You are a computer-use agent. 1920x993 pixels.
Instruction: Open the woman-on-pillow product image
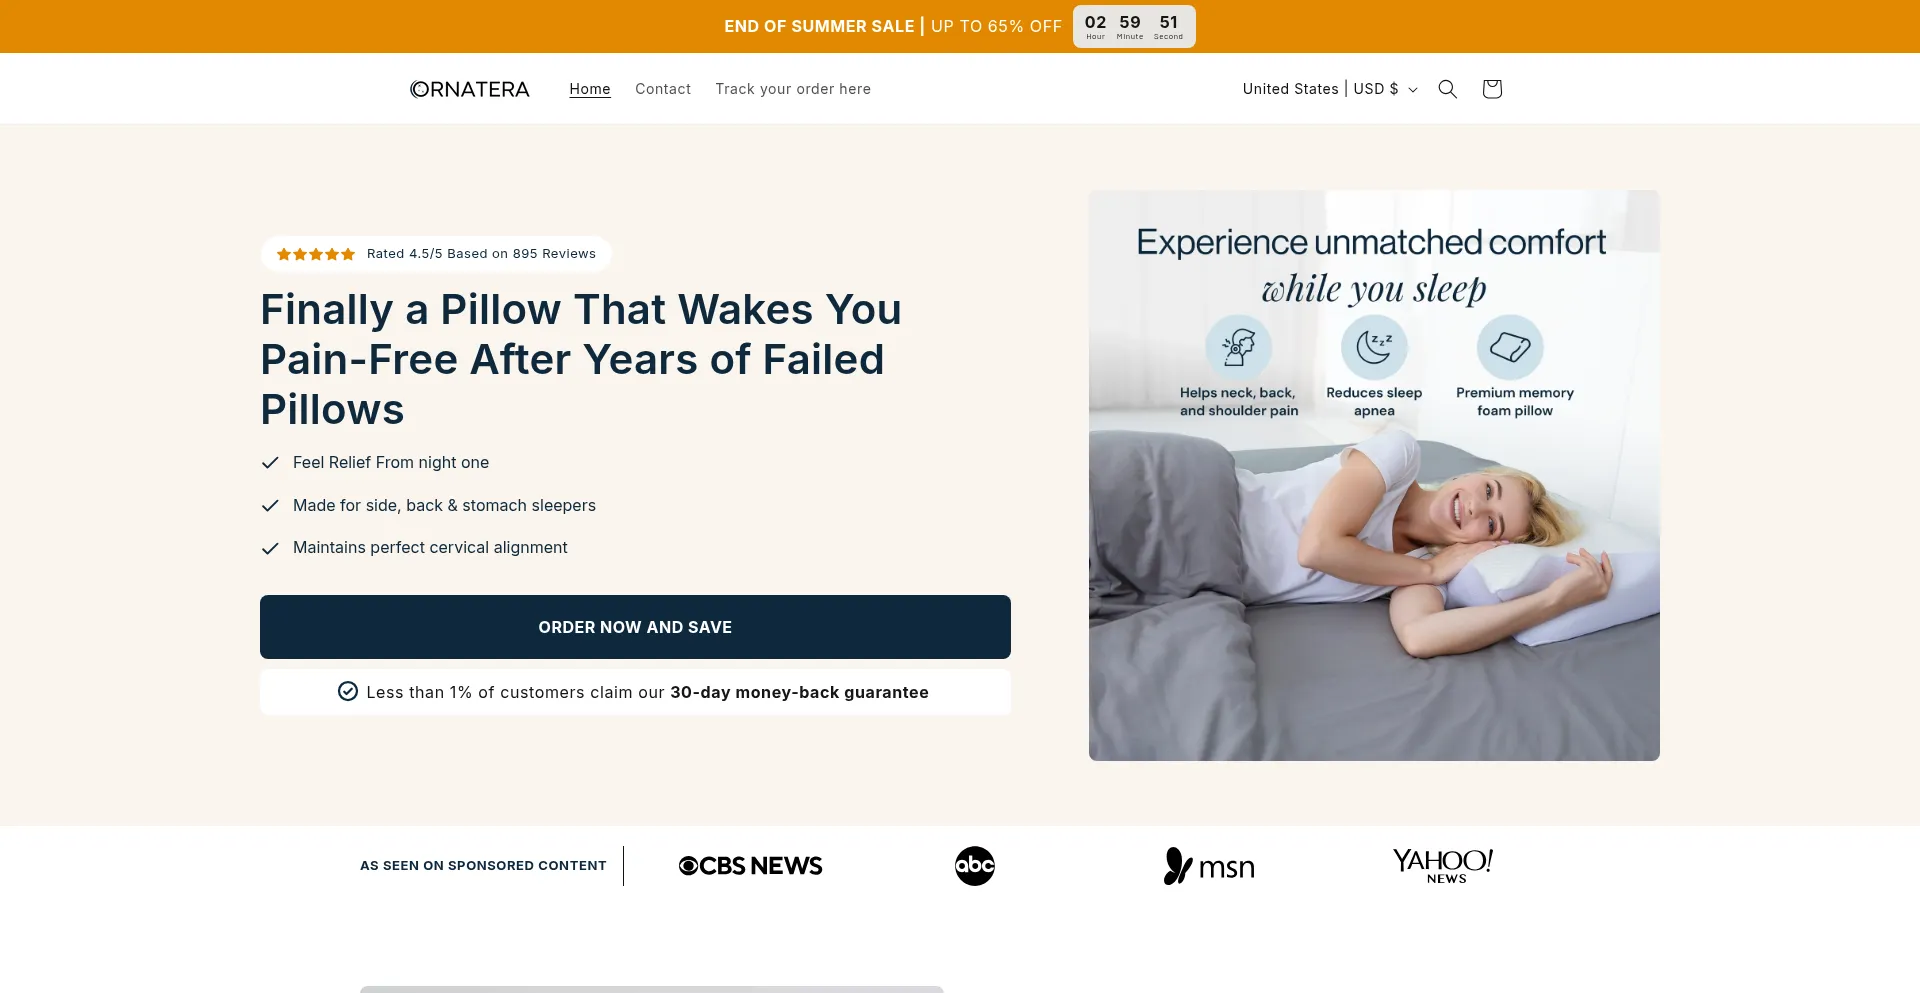pos(1374,475)
